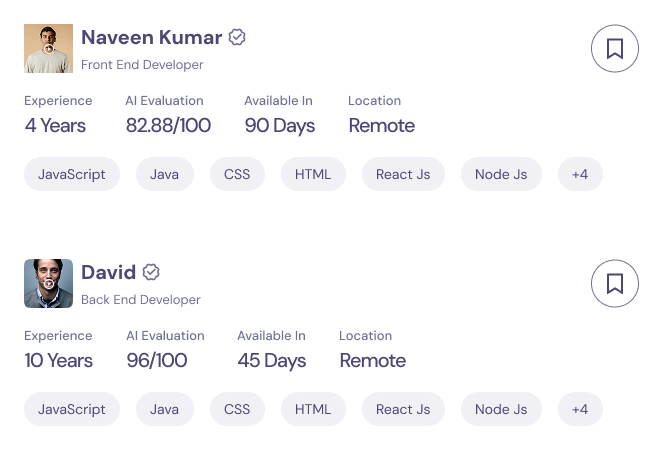This screenshot has width=663, height=467.
Task: Select the React Js tag on Naveen's card
Action: [x=403, y=174]
